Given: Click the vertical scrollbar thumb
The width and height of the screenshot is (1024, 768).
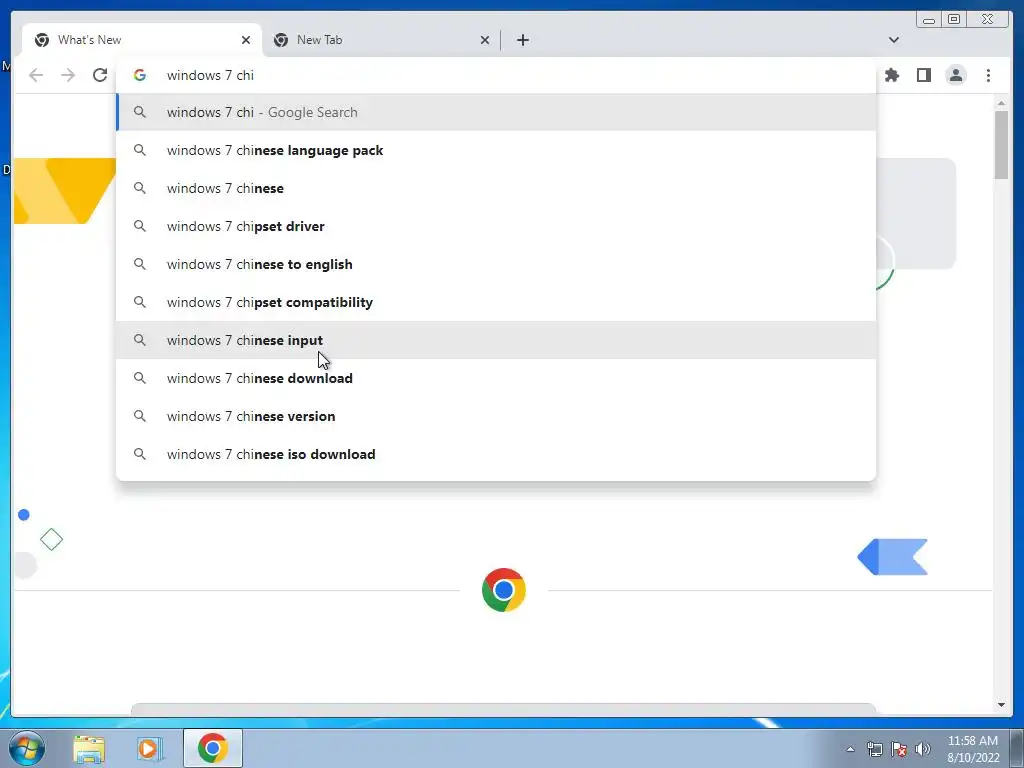Looking at the screenshot, I should (1001, 144).
